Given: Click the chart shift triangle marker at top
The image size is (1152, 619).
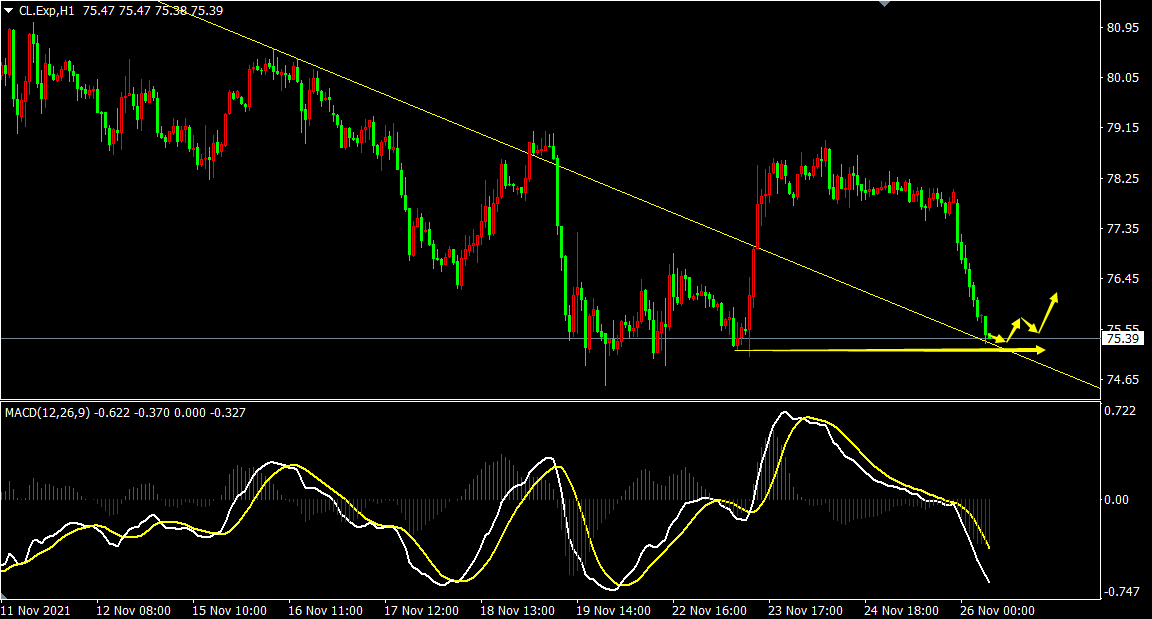Looking at the screenshot, I should (883, 3).
